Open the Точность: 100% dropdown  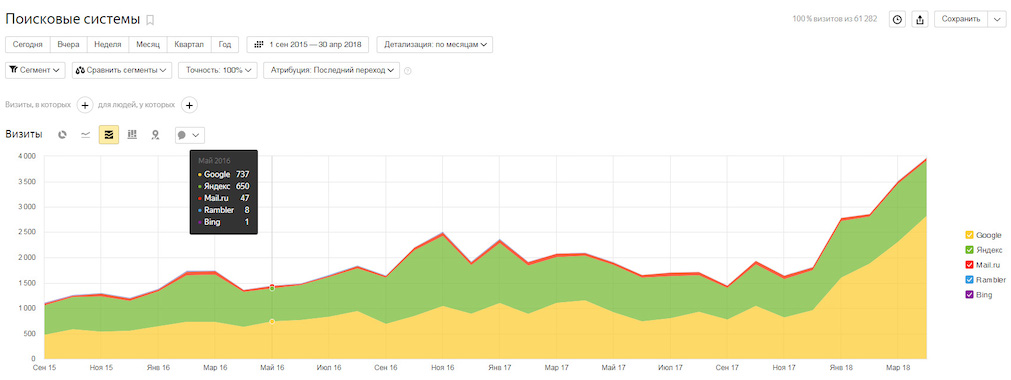(219, 70)
